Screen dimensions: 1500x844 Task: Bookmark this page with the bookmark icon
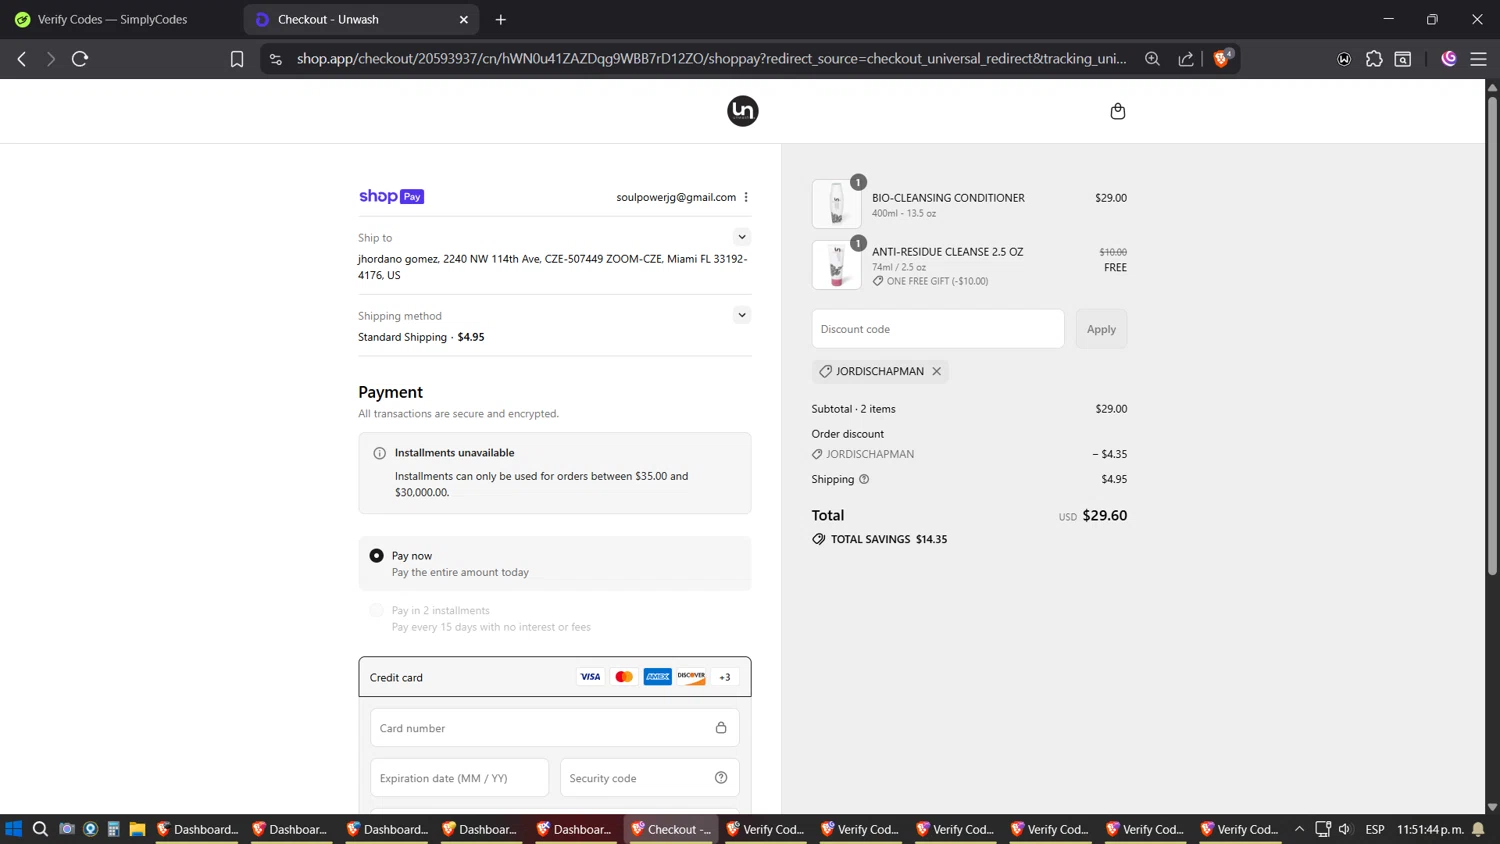click(237, 59)
